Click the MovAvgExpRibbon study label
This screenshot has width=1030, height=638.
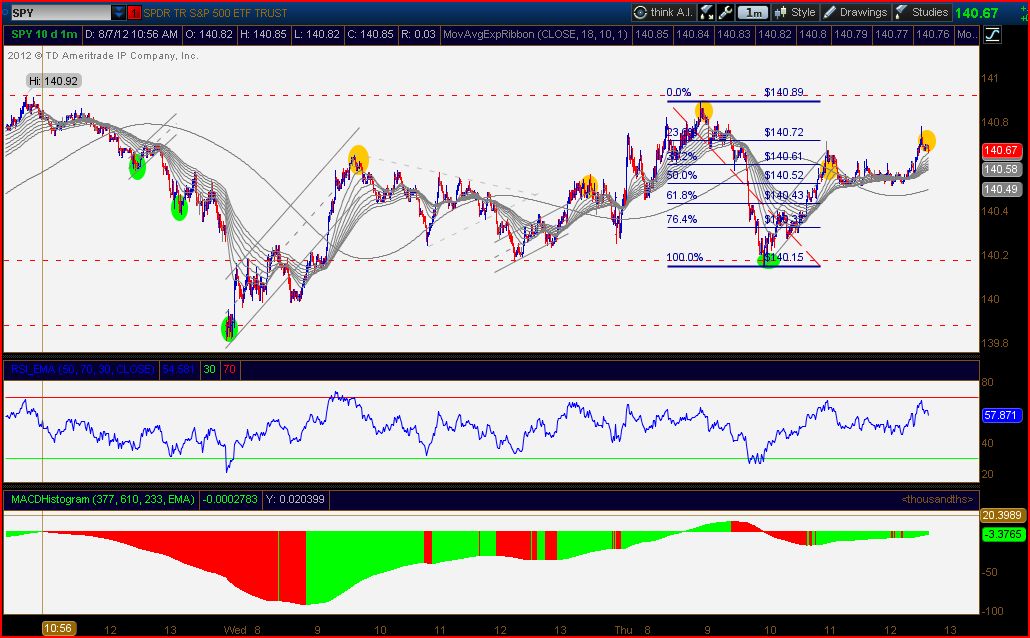point(535,34)
